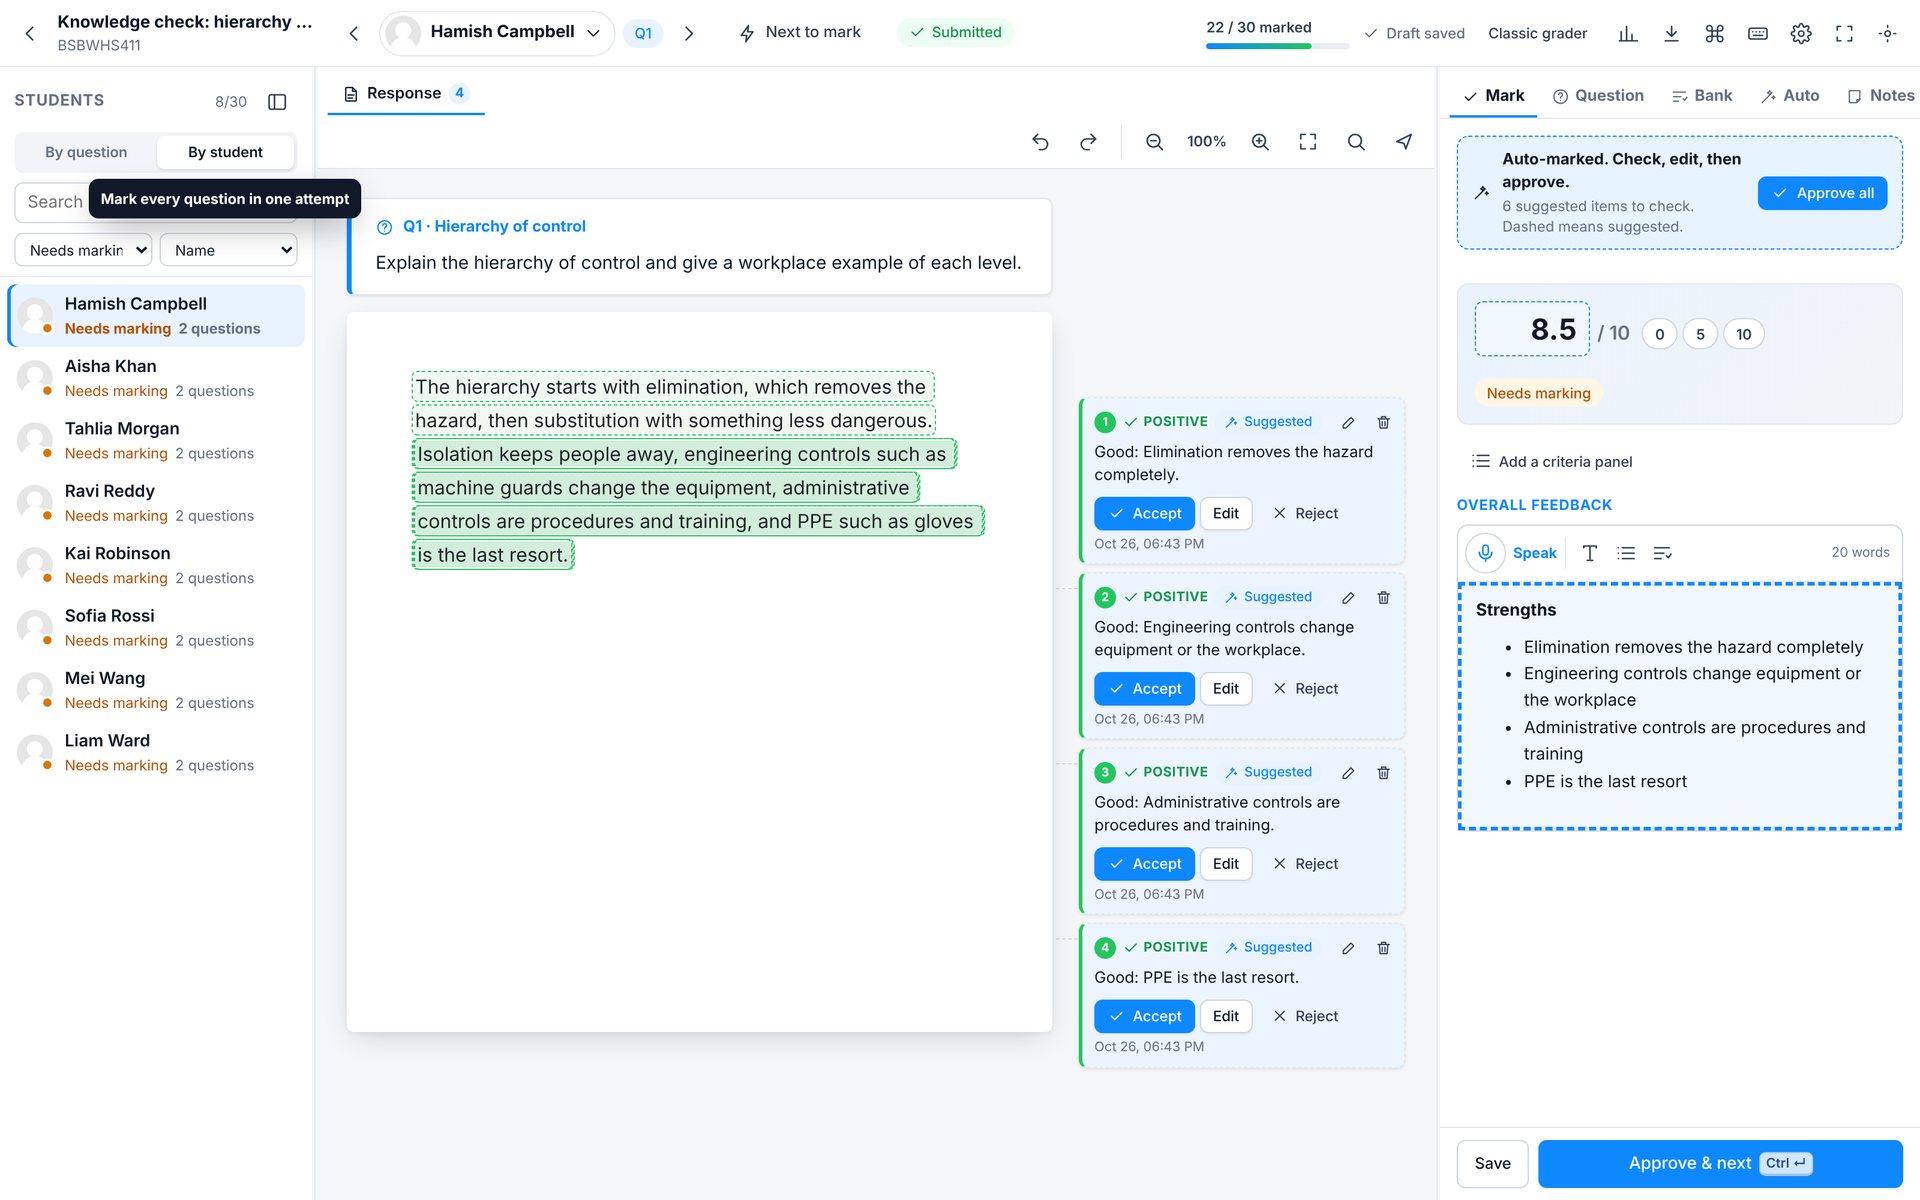The height and width of the screenshot is (1200, 1920).
Task: Click Approve & next button
Action: (1720, 1163)
